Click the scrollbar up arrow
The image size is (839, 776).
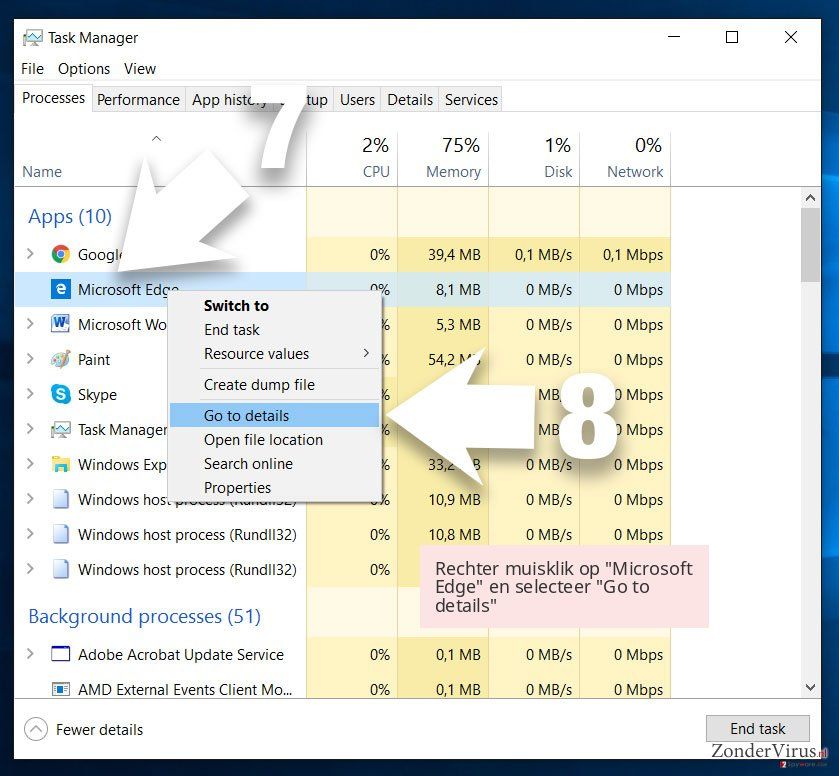[x=810, y=198]
